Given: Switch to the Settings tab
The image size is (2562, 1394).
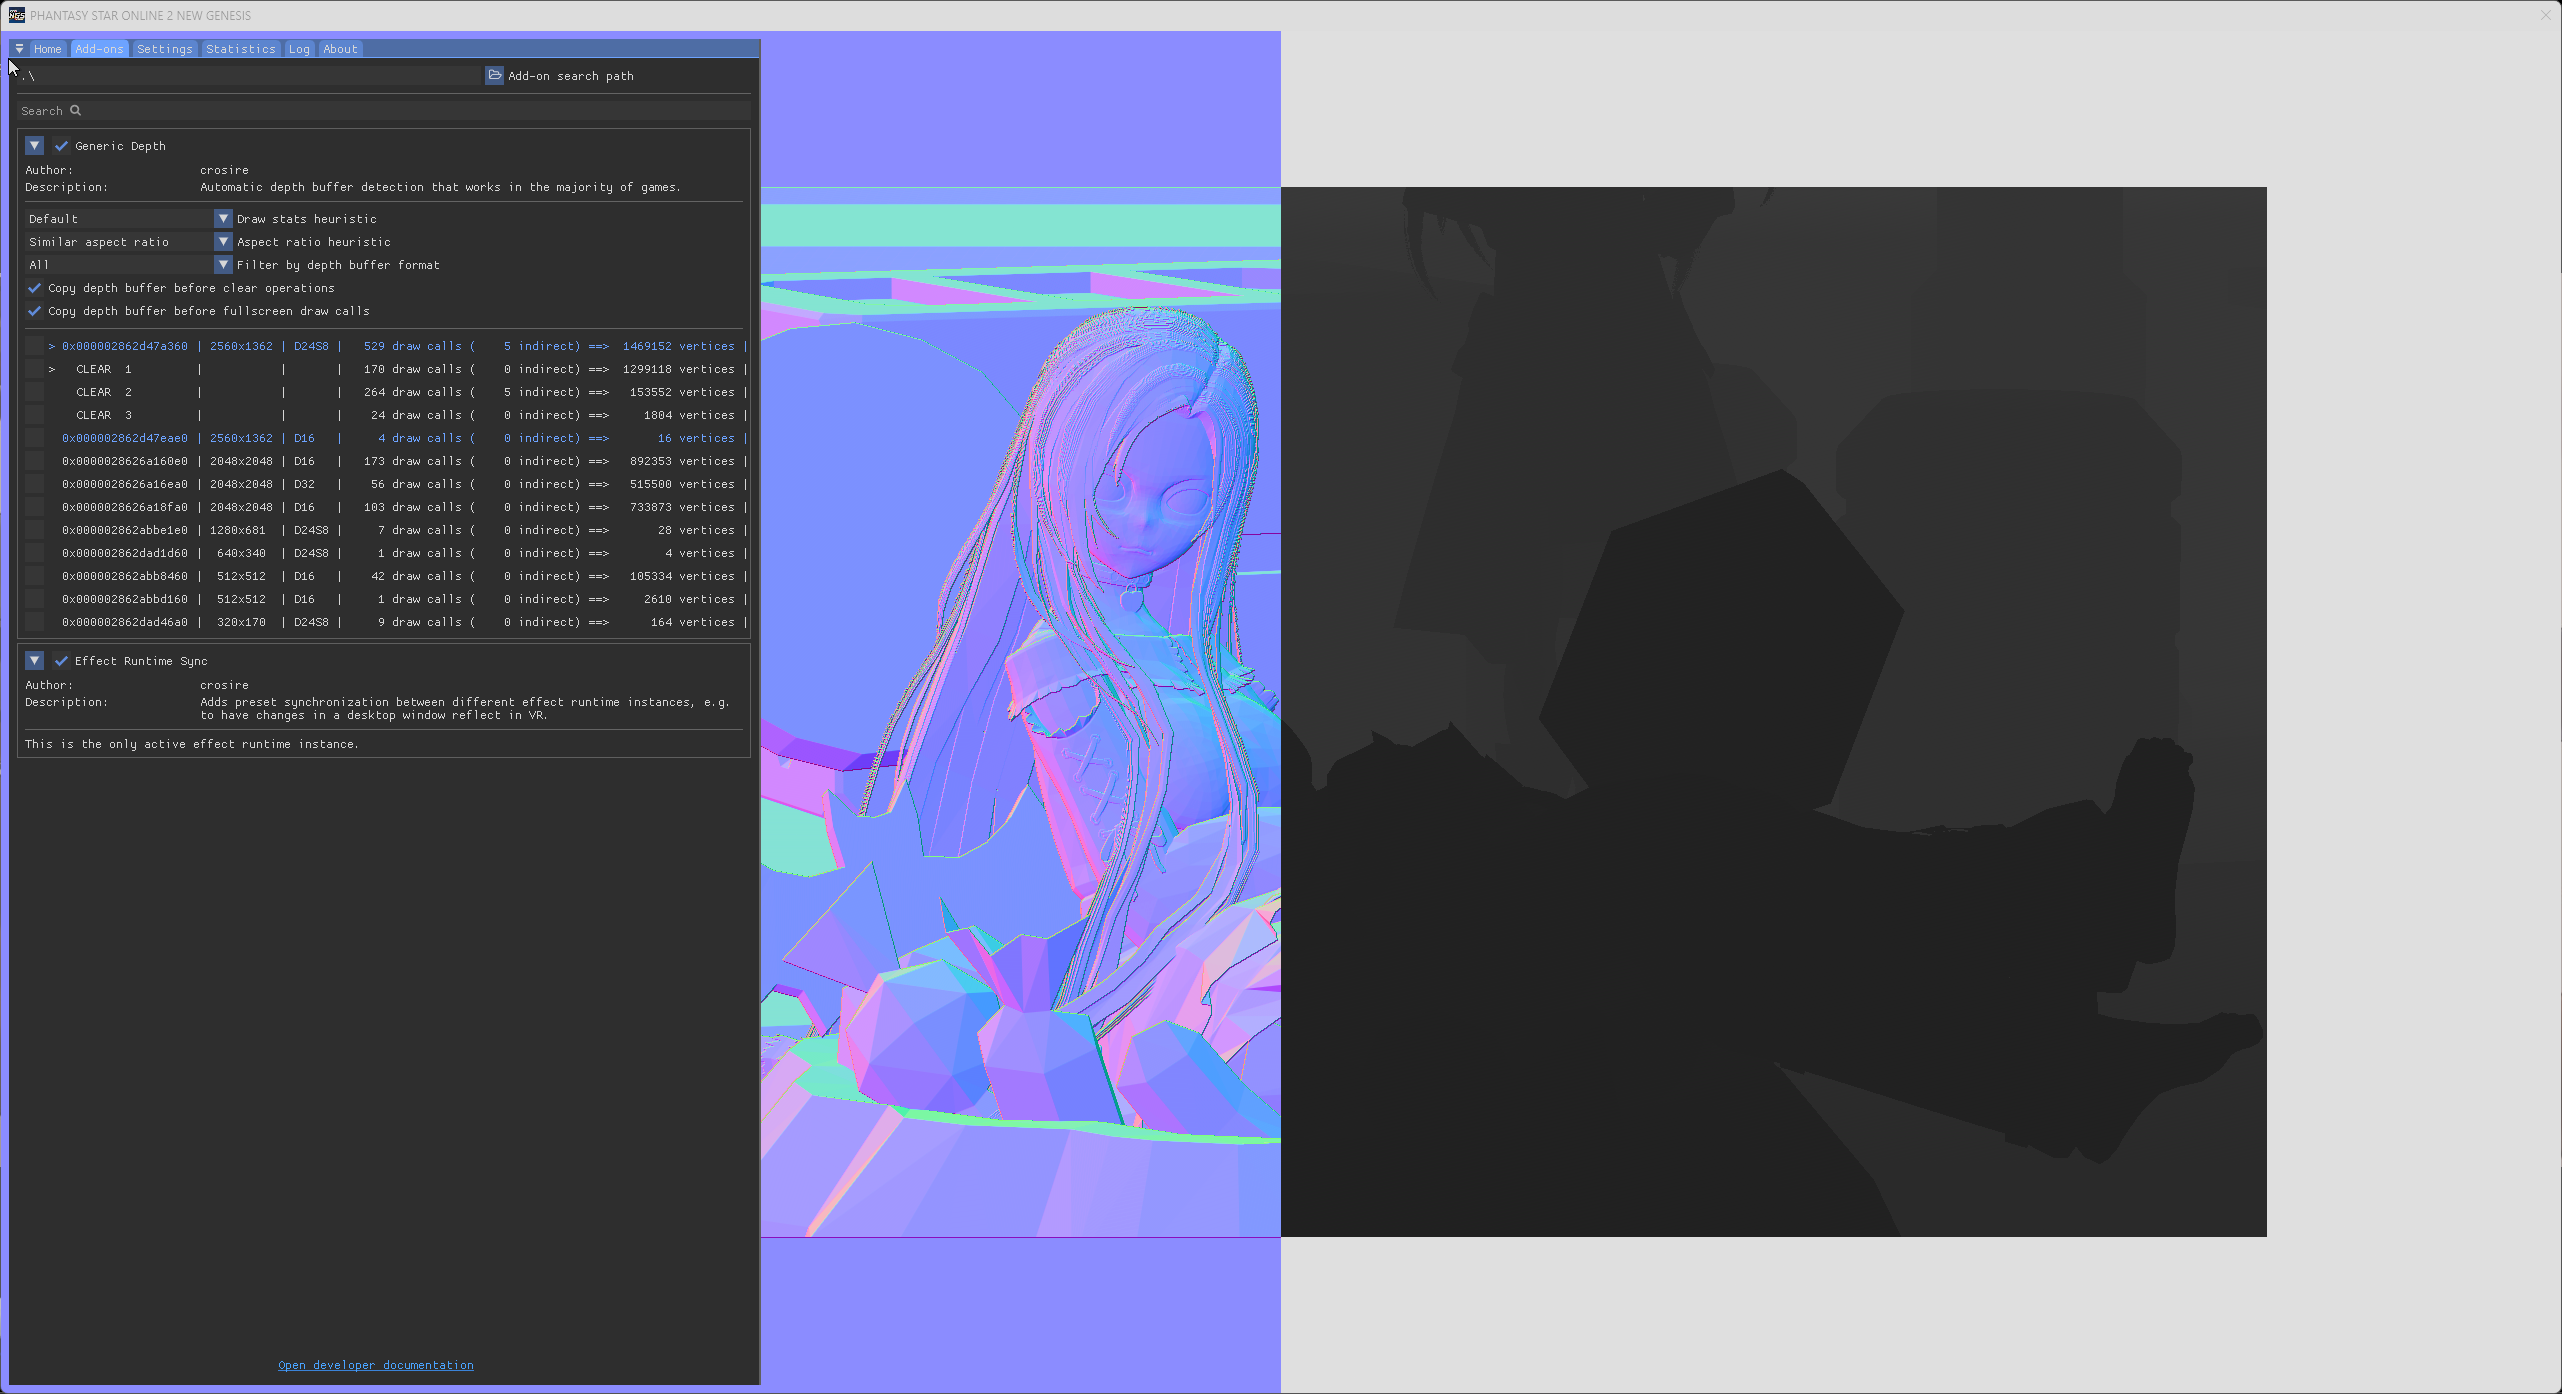Looking at the screenshot, I should (x=164, y=49).
